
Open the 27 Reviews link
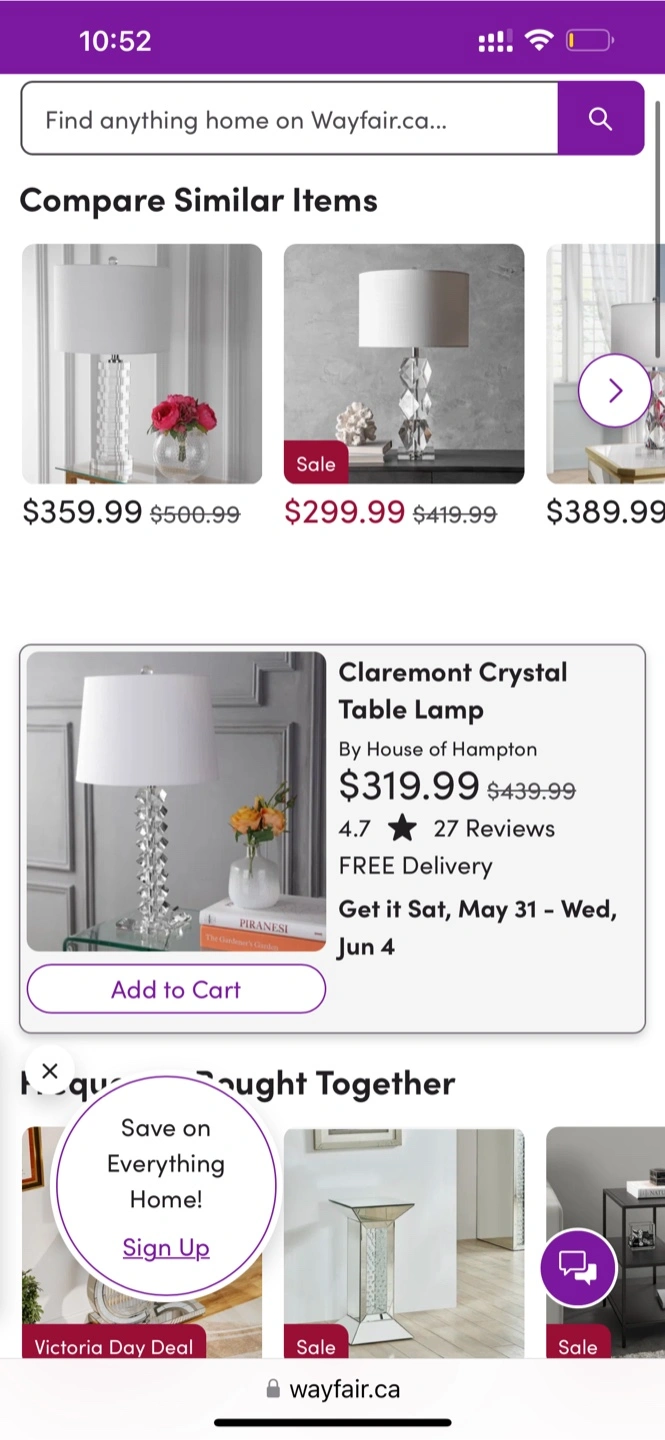[x=494, y=828]
